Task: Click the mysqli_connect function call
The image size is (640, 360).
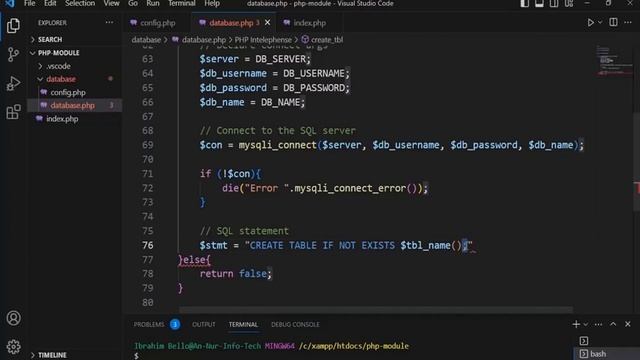Action: (x=278, y=145)
